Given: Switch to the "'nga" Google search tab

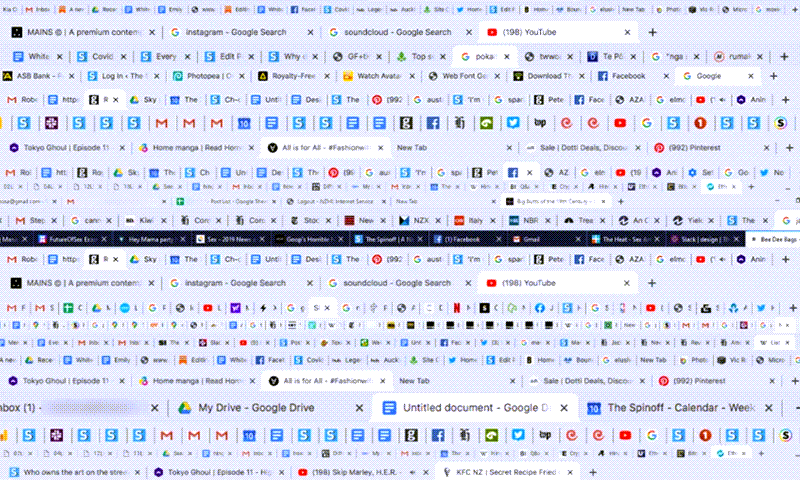Looking at the screenshot, I should [x=674, y=57].
